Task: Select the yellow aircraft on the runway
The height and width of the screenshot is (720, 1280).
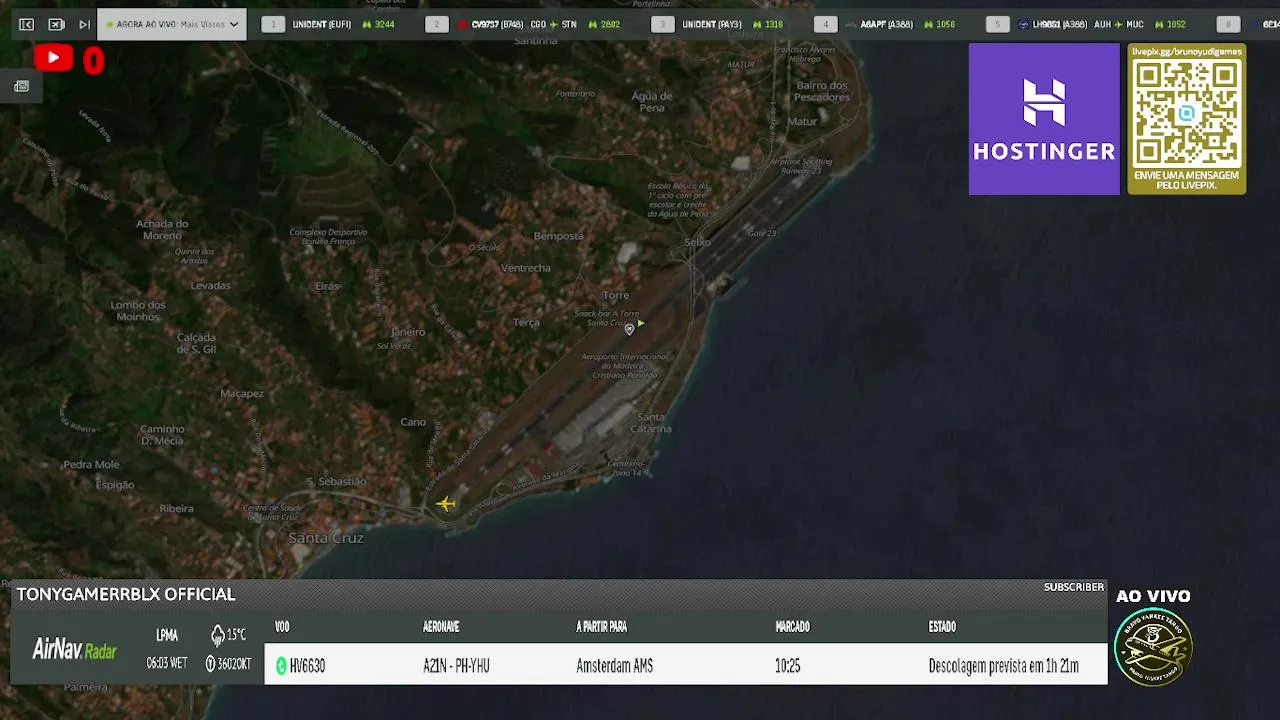Action: point(446,504)
